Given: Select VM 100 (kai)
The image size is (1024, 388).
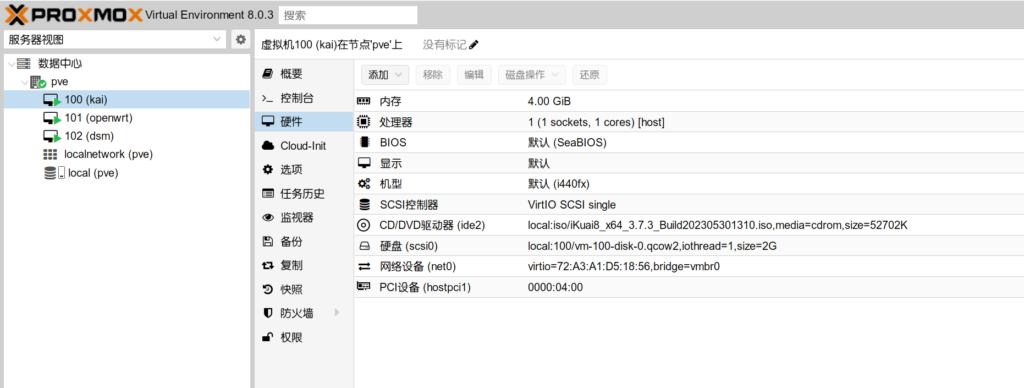Looking at the screenshot, I should coord(127,100).
